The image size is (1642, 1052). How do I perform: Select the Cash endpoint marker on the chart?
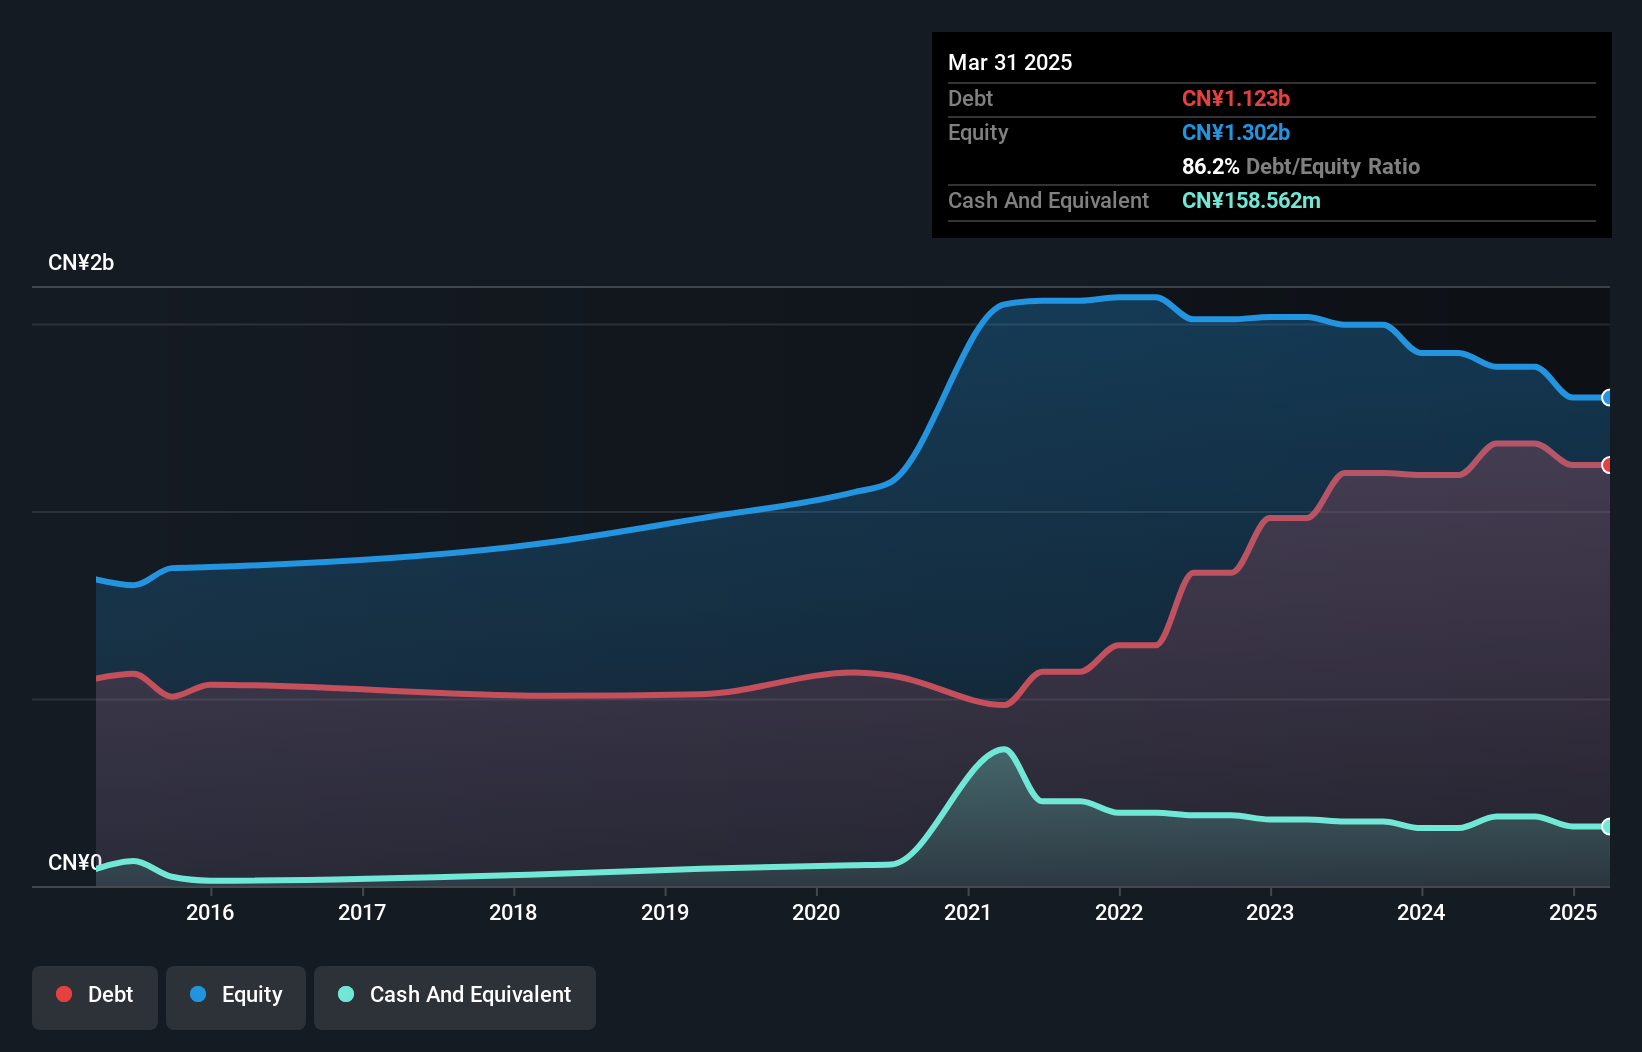coord(1607,827)
